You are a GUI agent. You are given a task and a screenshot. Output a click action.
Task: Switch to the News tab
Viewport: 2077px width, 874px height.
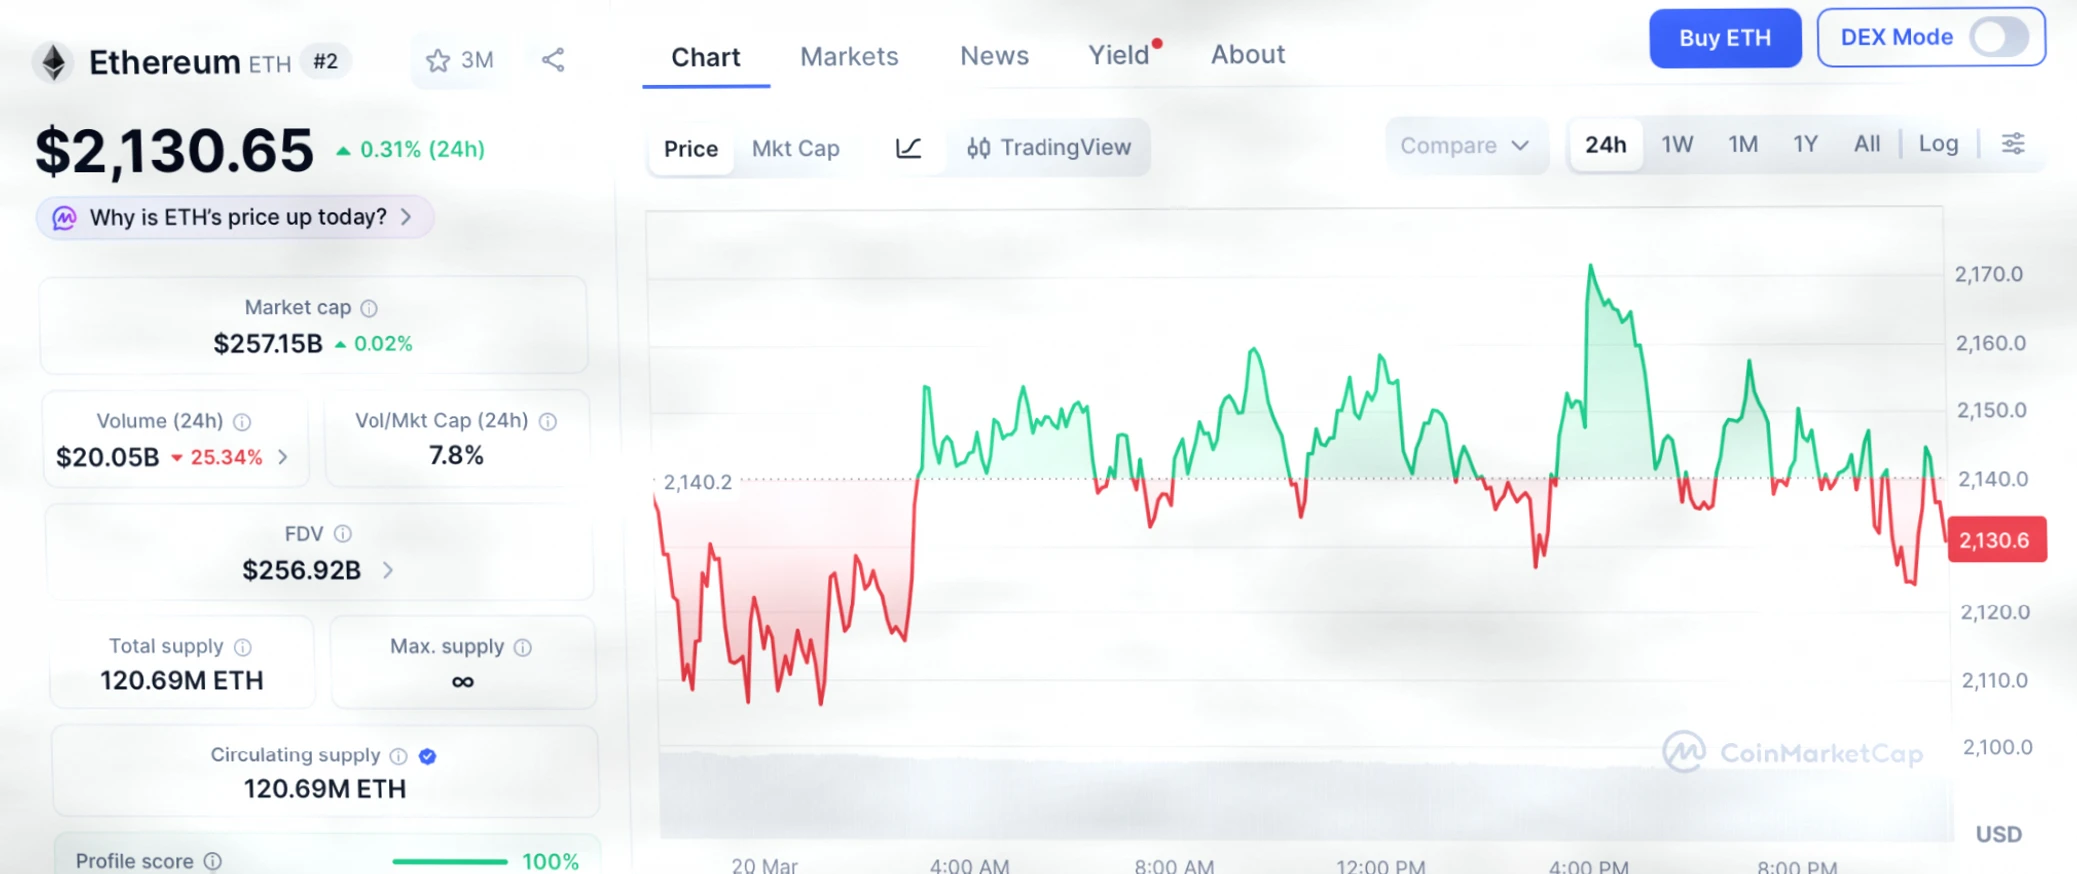coord(994,56)
